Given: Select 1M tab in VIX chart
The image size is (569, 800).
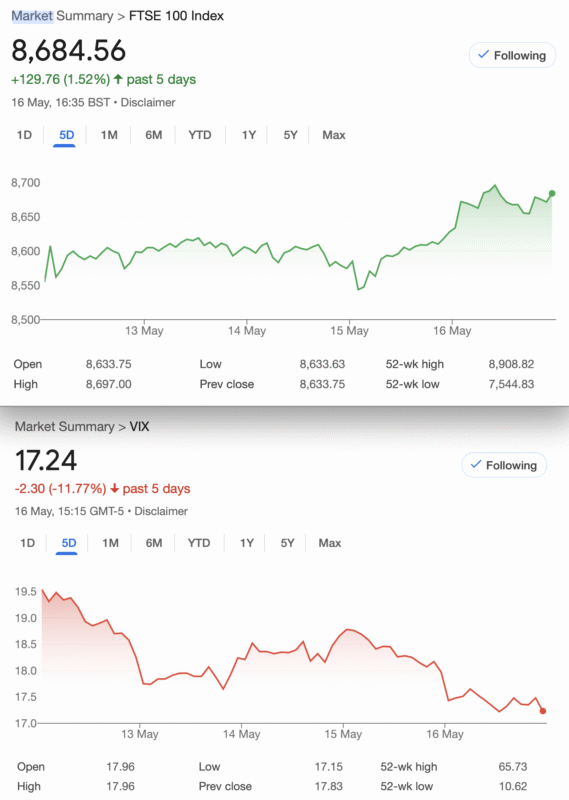Looking at the screenshot, I should pos(110,543).
